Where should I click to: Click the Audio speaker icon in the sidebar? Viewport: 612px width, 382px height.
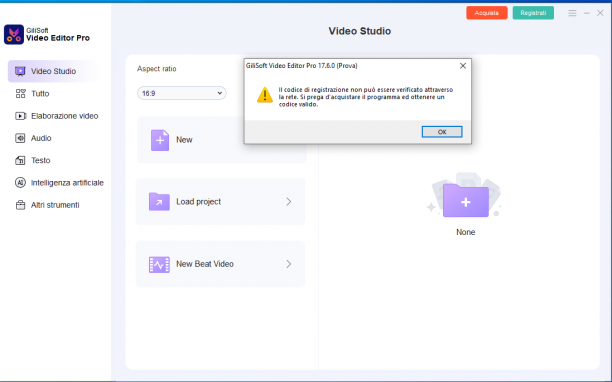point(20,138)
